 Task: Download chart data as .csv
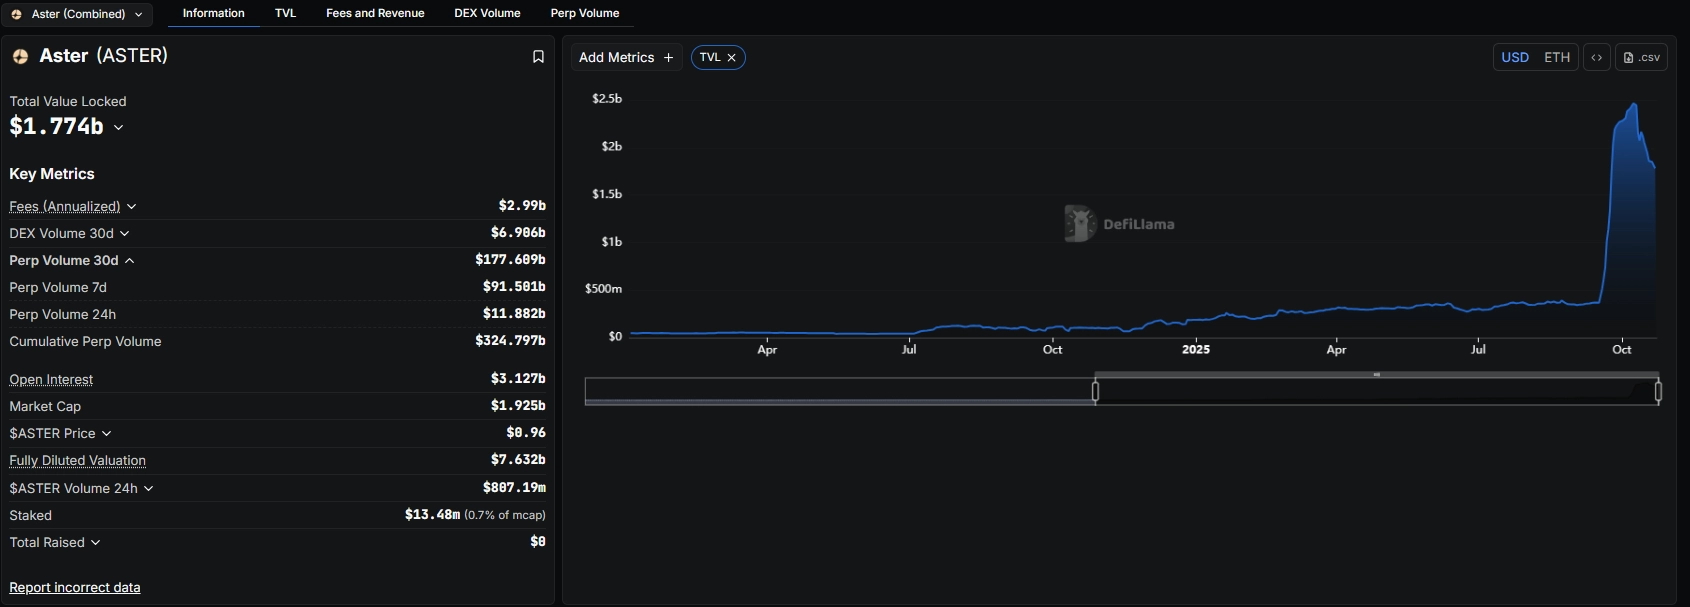click(1642, 58)
